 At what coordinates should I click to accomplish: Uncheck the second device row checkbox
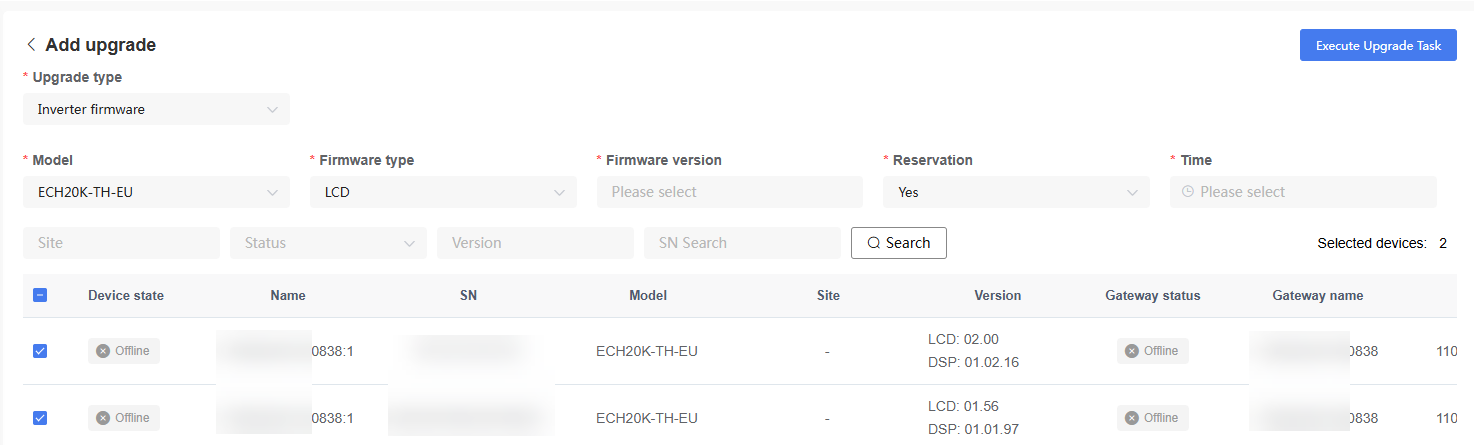[x=40, y=418]
